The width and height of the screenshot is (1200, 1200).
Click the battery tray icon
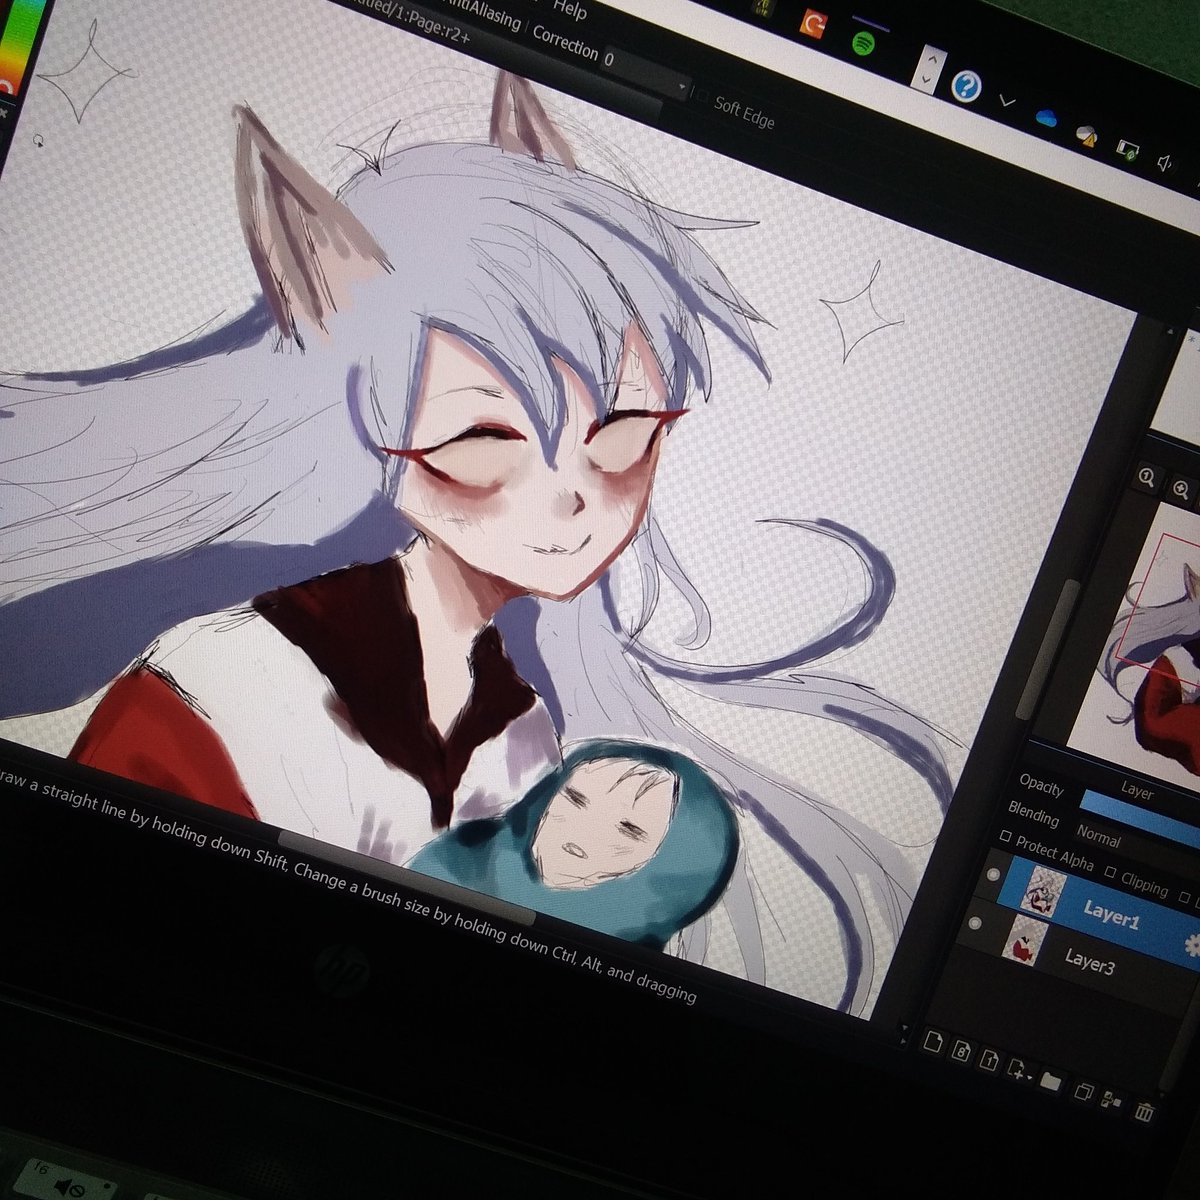1128,151
